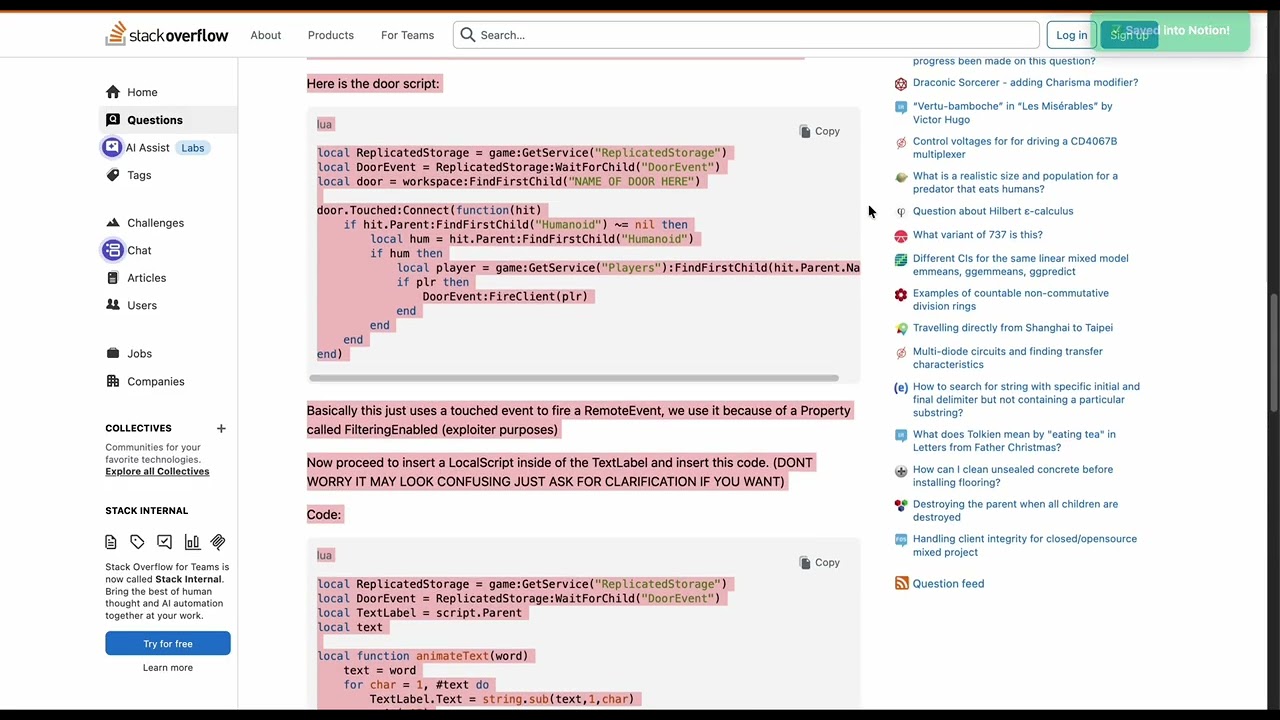This screenshot has width=1280, height=720.
Task: Click the door script horizontal scrollbar
Action: (x=574, y=378)
